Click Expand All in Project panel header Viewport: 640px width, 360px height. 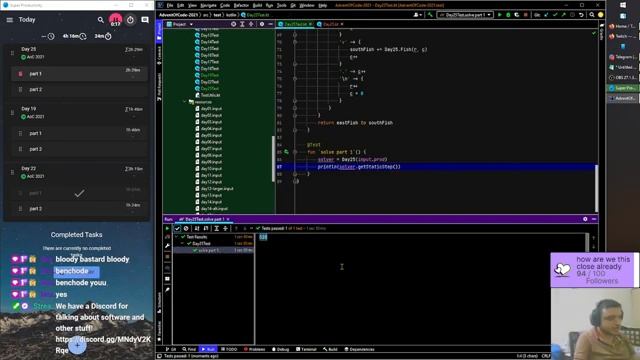pos(242,24)
